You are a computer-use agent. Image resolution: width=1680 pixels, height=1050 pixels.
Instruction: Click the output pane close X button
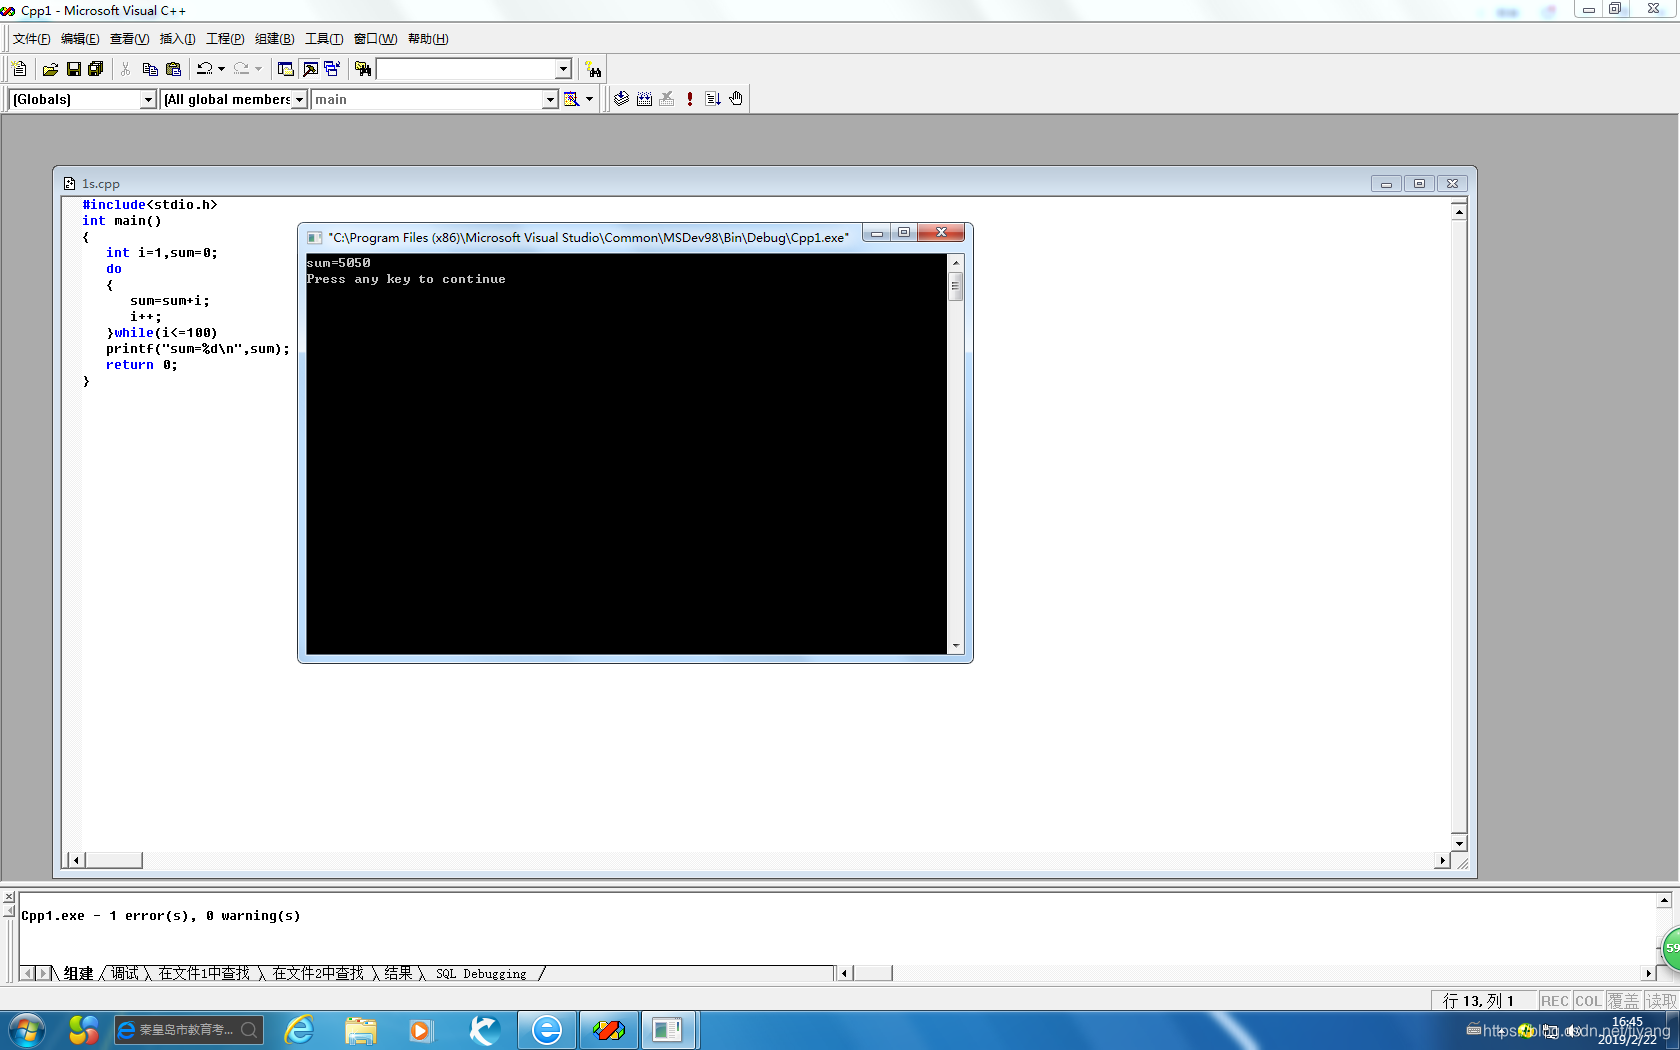(x=8, y=897)
